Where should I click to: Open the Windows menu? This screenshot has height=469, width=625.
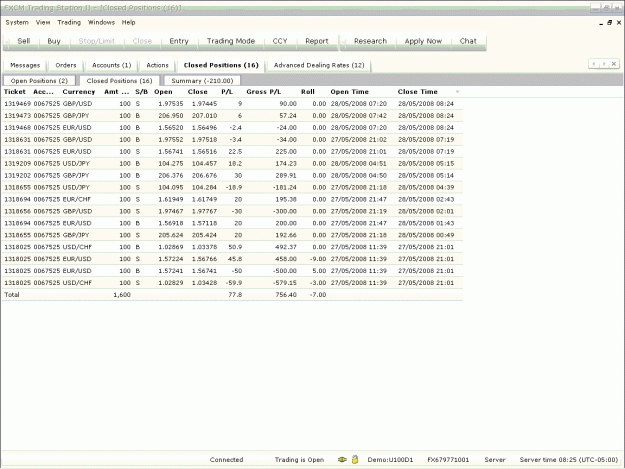coord(101,22)
